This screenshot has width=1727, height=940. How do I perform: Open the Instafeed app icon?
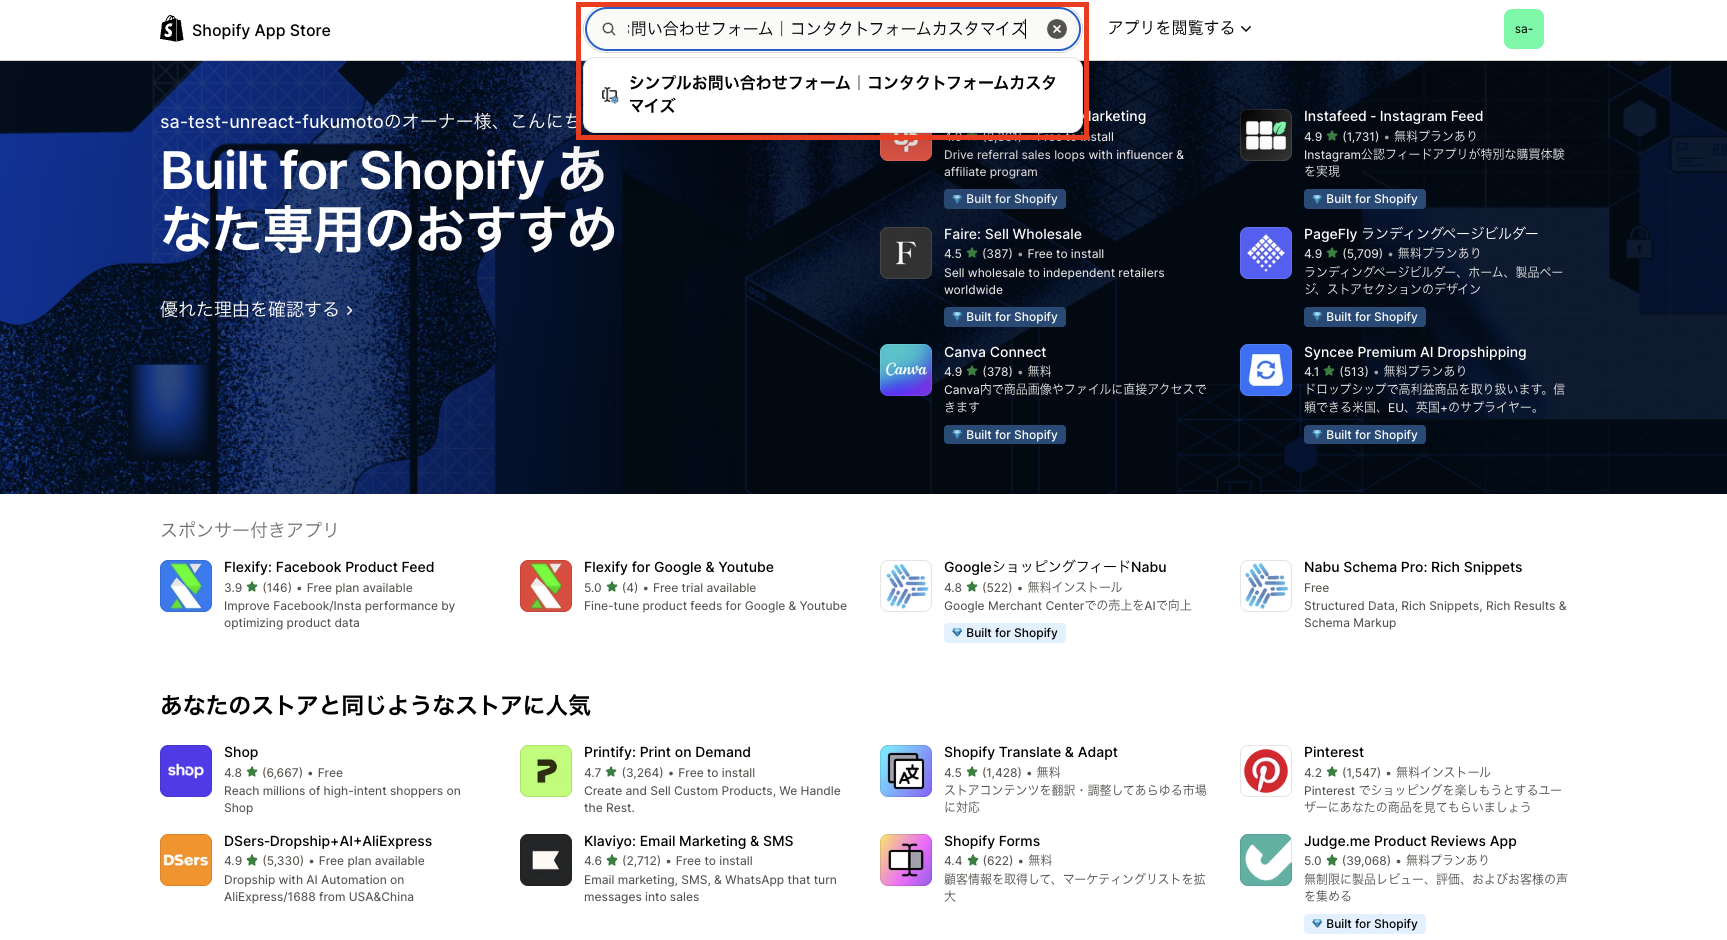point(1266,135)
